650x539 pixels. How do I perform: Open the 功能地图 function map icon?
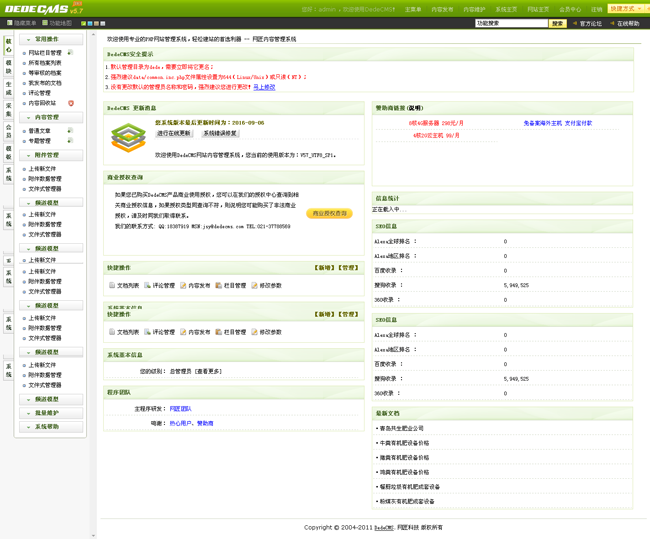click(45, 23)
